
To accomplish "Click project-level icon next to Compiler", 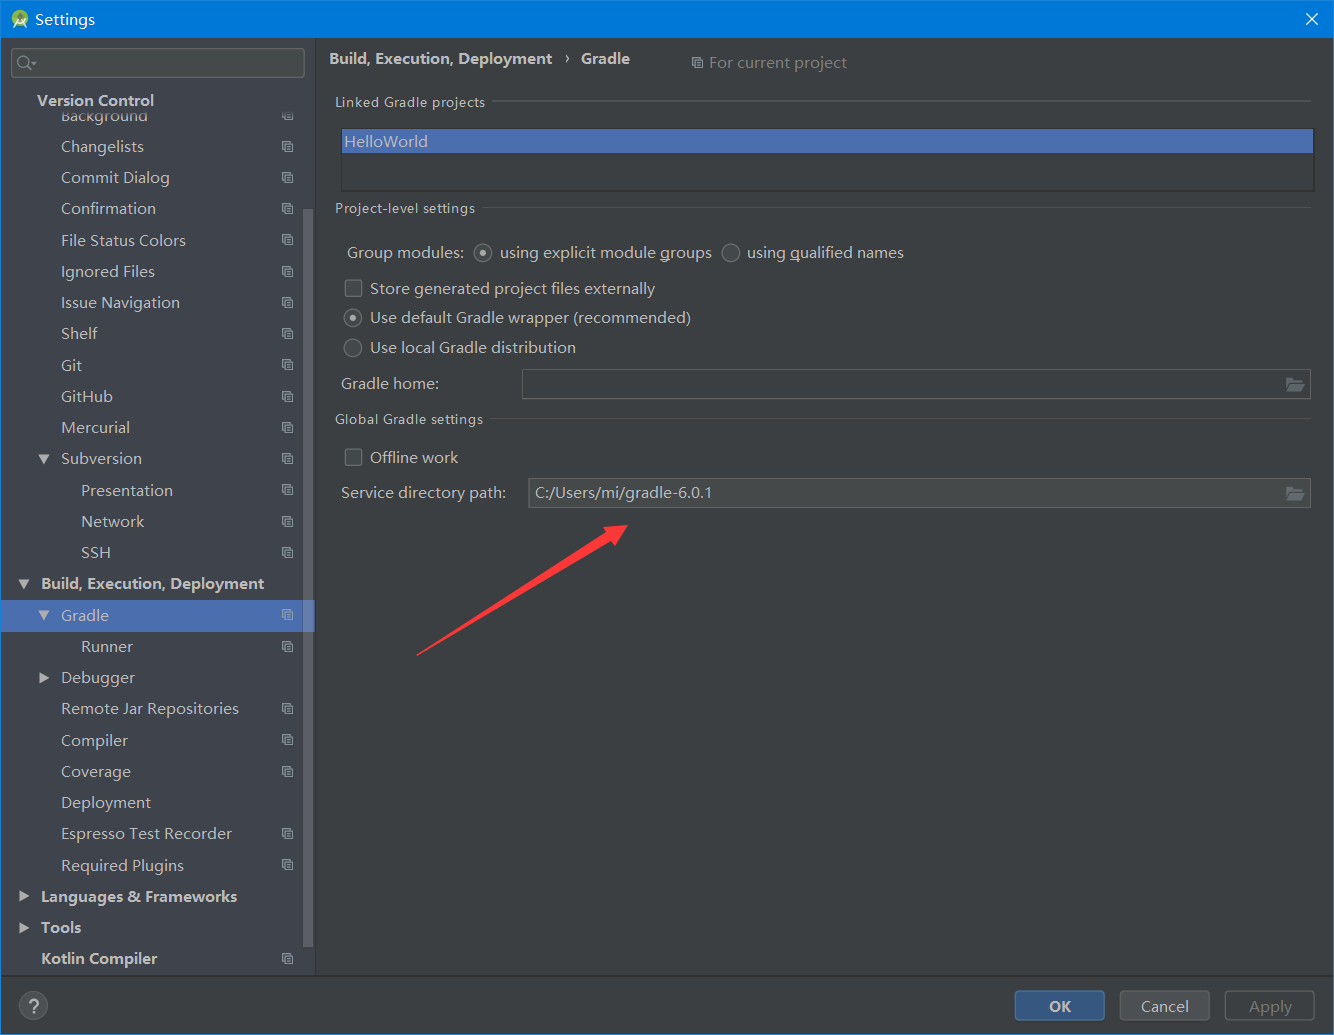I will [287, 740].
